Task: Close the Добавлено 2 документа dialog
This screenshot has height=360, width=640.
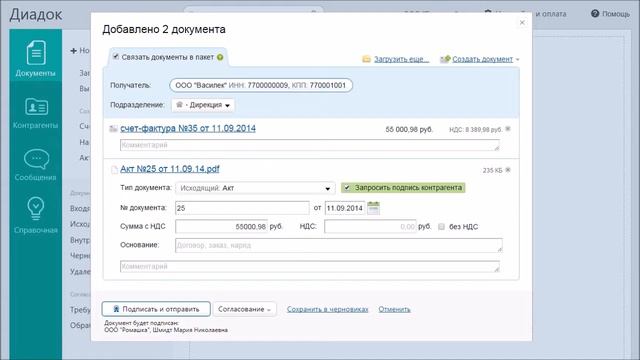Action: pyautogui.click(x=522, y=22)
